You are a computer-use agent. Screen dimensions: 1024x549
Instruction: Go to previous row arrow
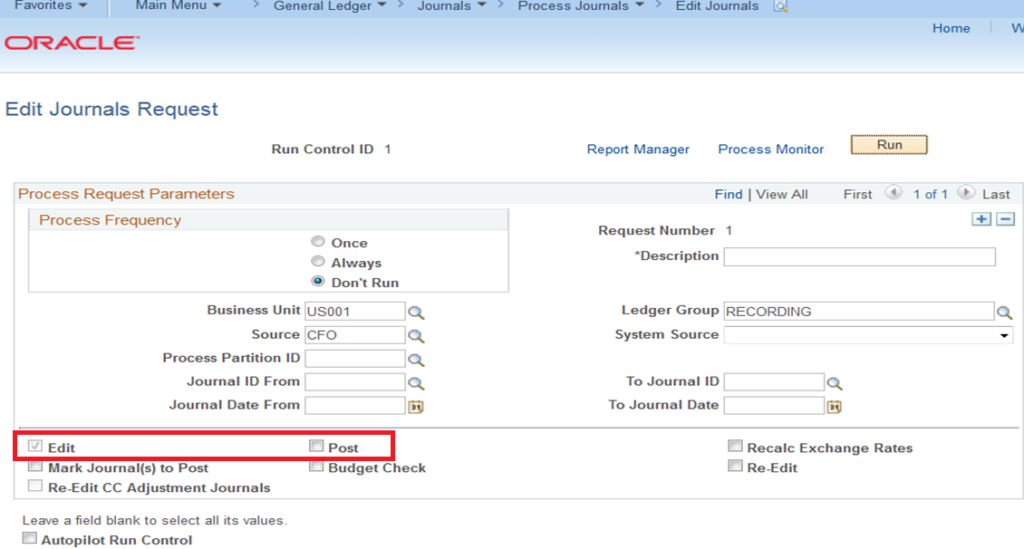click(893, 193)
